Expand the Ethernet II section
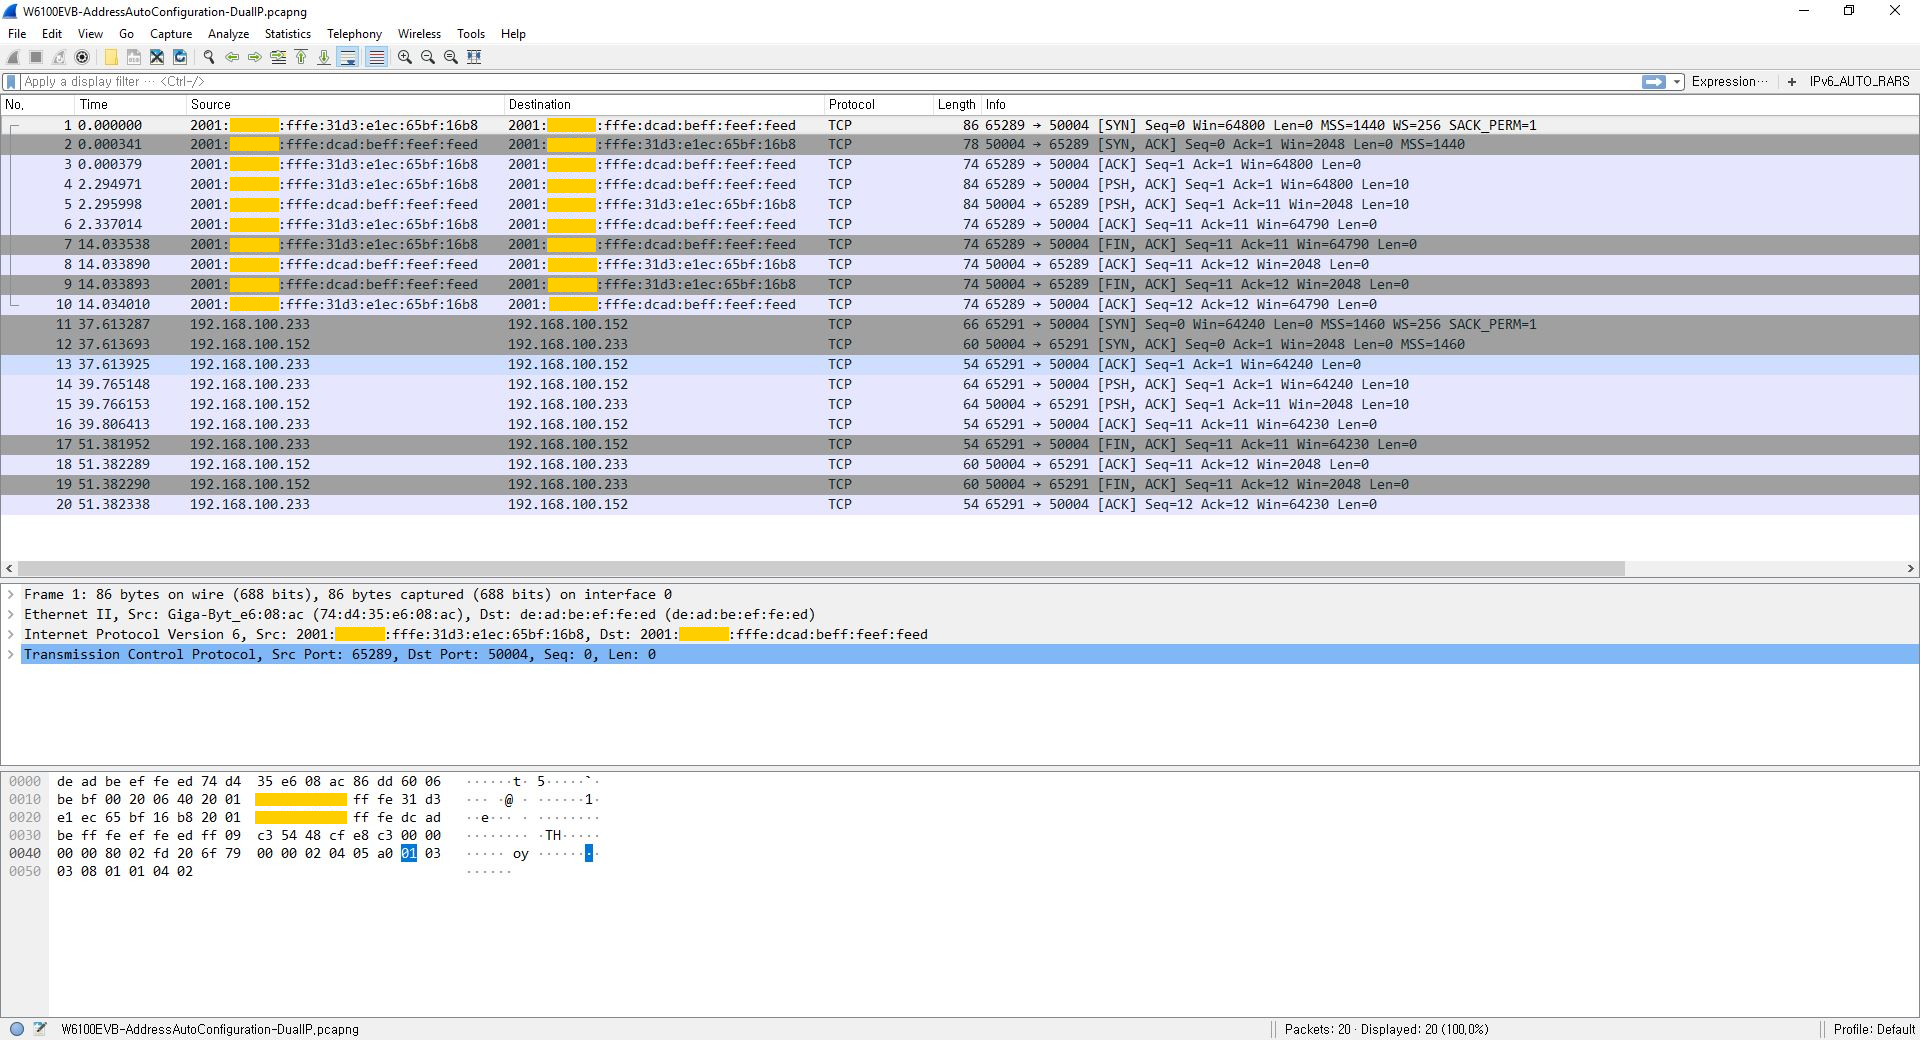The image size is (1920, 1040). [10, 614]
